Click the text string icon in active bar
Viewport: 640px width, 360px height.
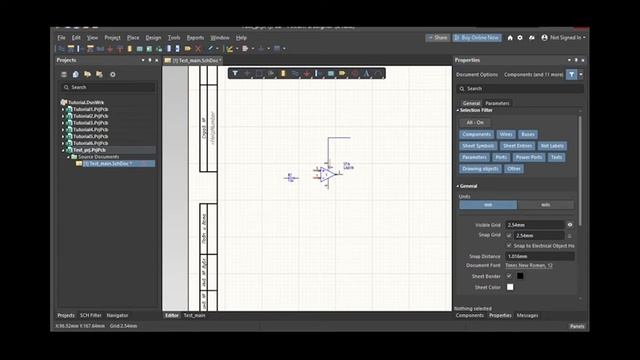366,73
